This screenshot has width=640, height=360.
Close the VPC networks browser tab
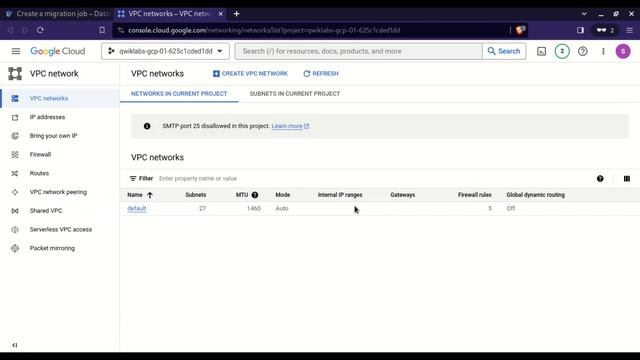(x=220, y=13)
